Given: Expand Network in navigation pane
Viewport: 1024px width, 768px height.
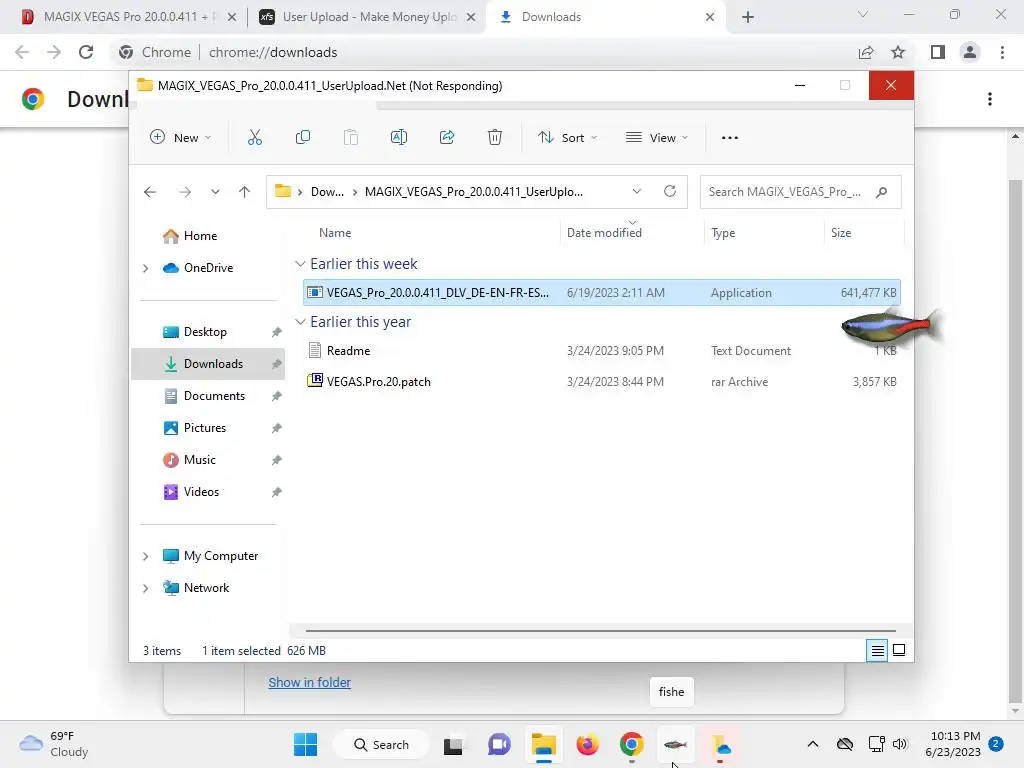Looking at the screenshot, I should point(146,588).
